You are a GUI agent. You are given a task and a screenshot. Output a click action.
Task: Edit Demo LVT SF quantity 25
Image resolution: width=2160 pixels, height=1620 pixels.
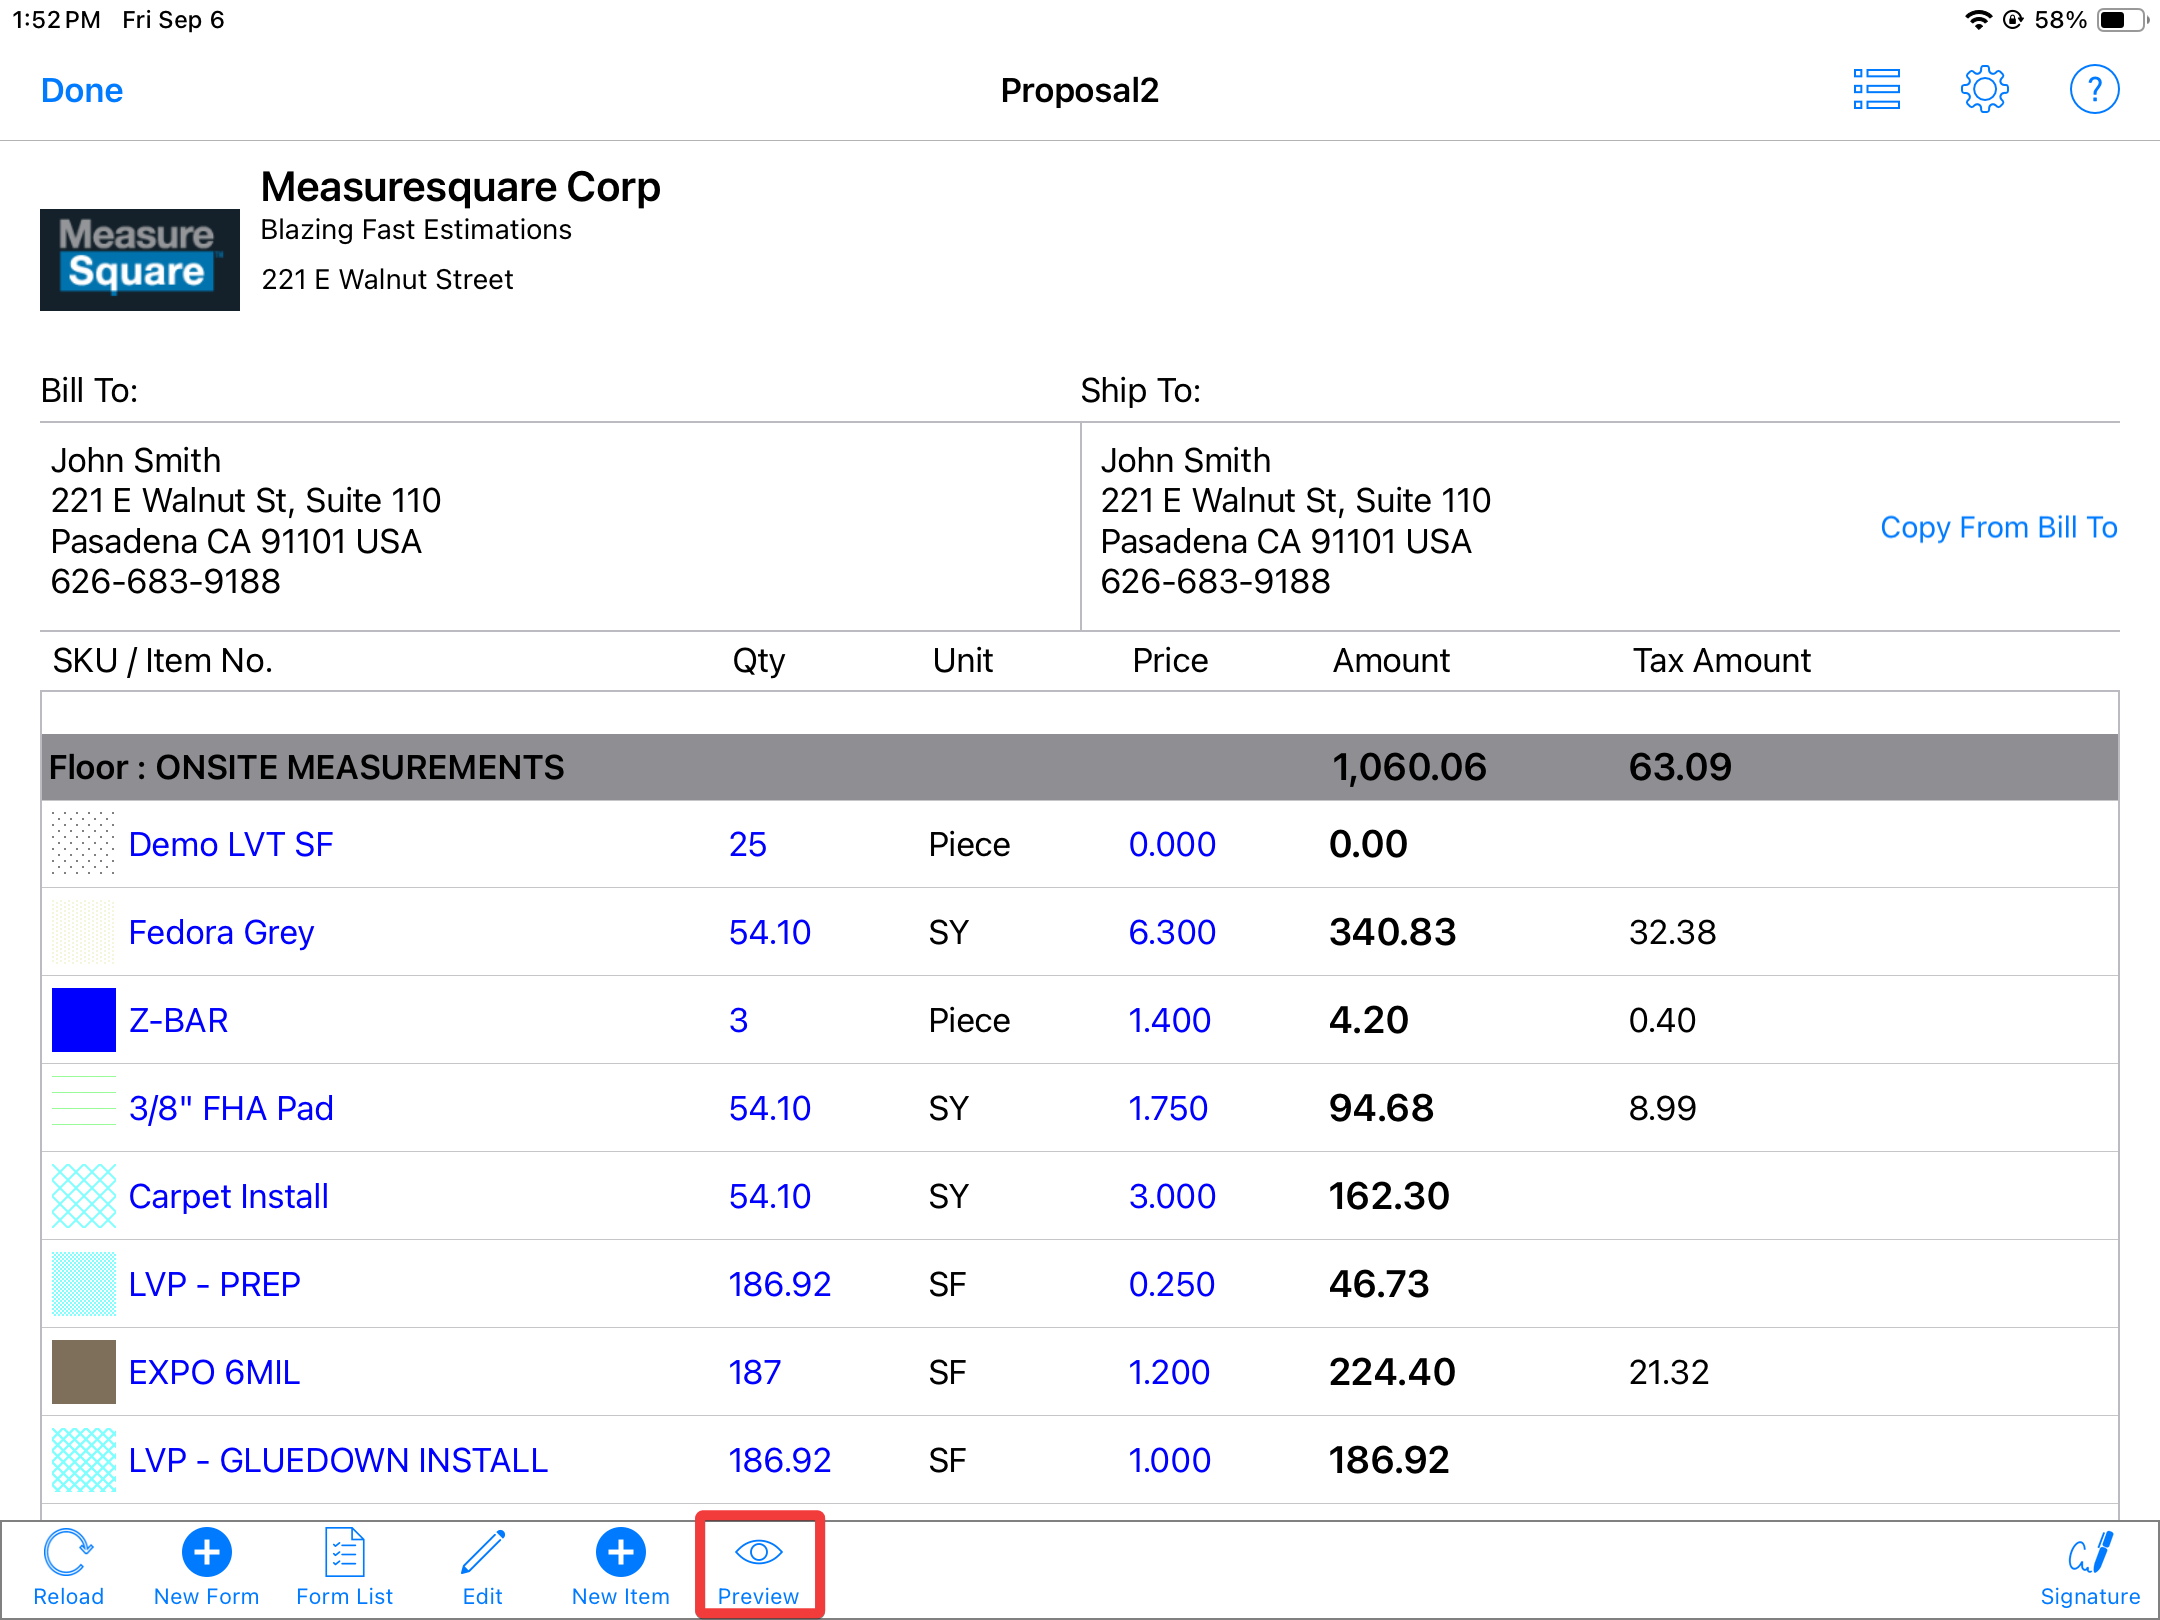click(x=747, y=844)
